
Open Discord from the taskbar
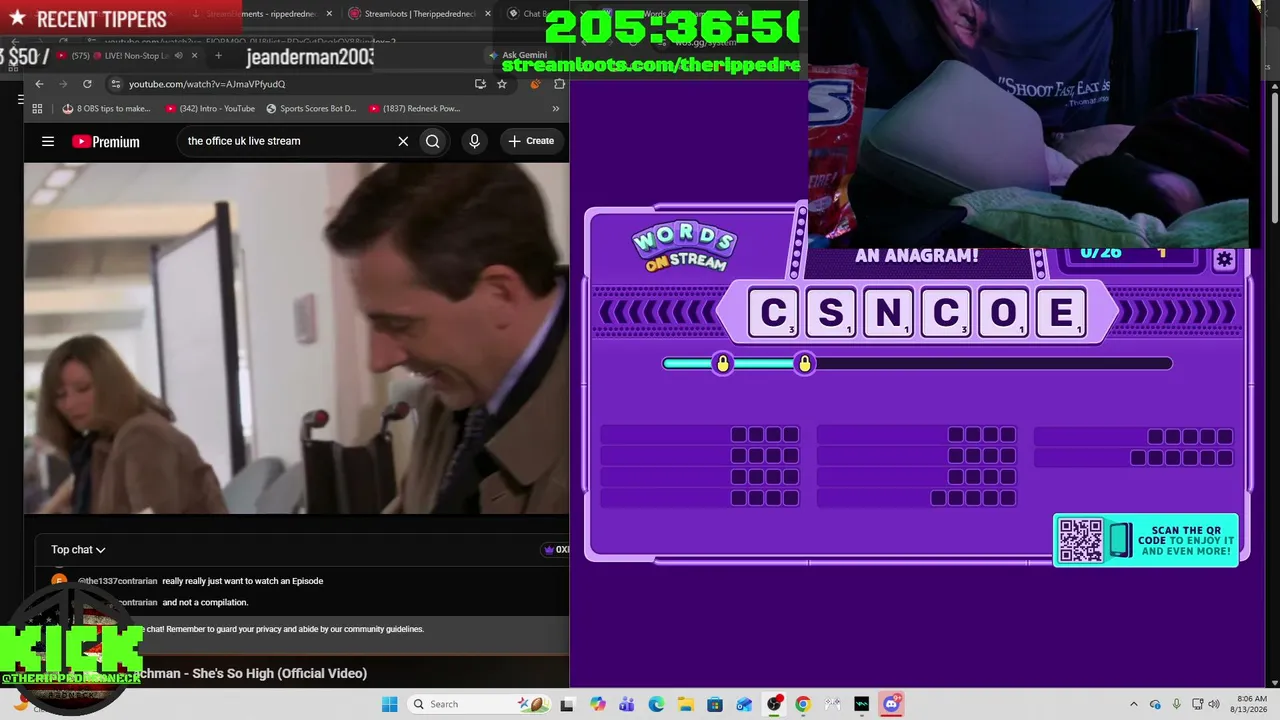(891, 704)
